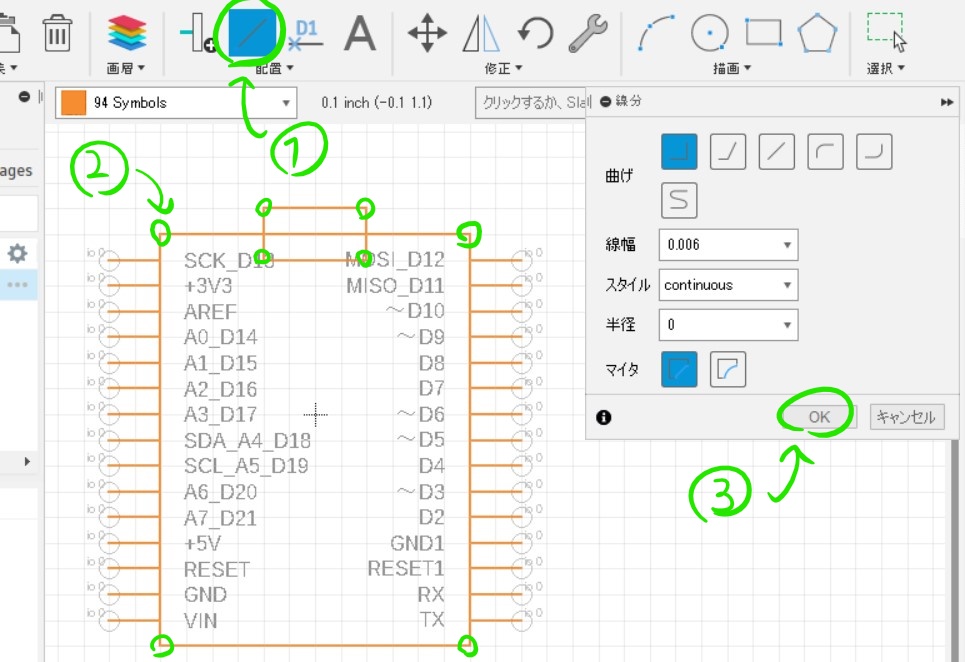Select the text tool A
The image size is (965, 662).
coord(360,33)
